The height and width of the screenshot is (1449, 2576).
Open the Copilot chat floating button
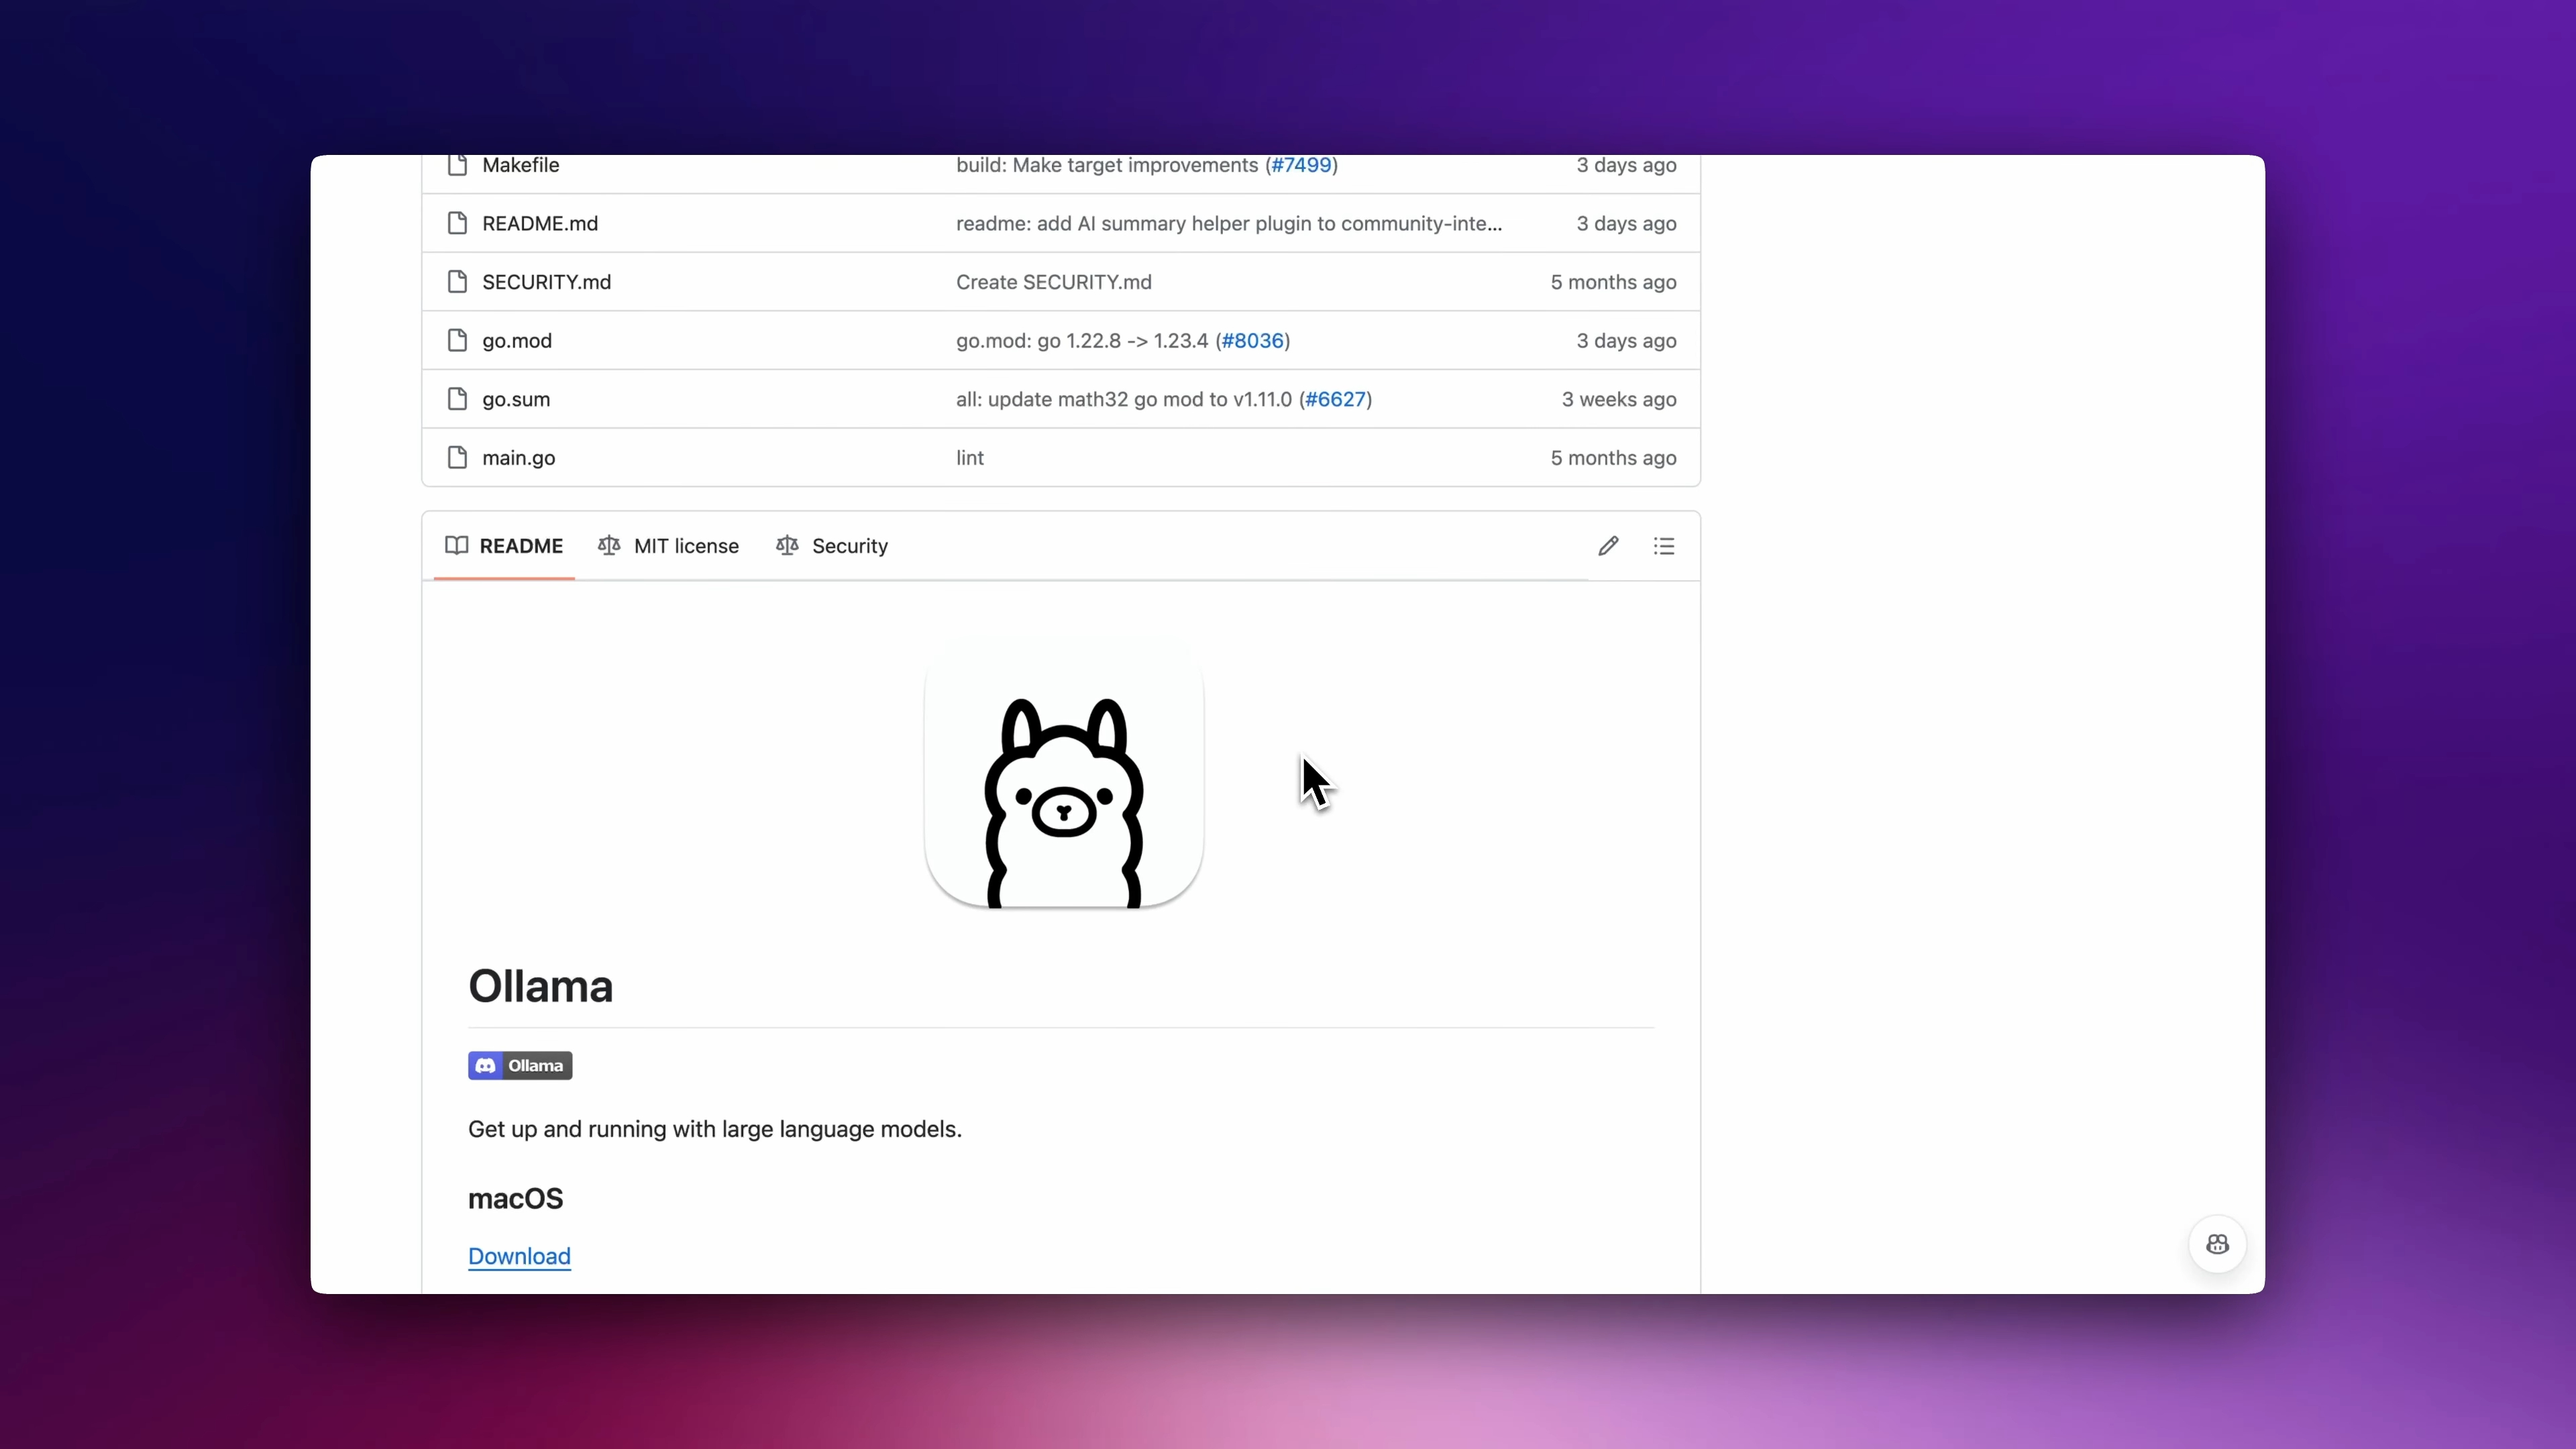pos(2216,1244)
